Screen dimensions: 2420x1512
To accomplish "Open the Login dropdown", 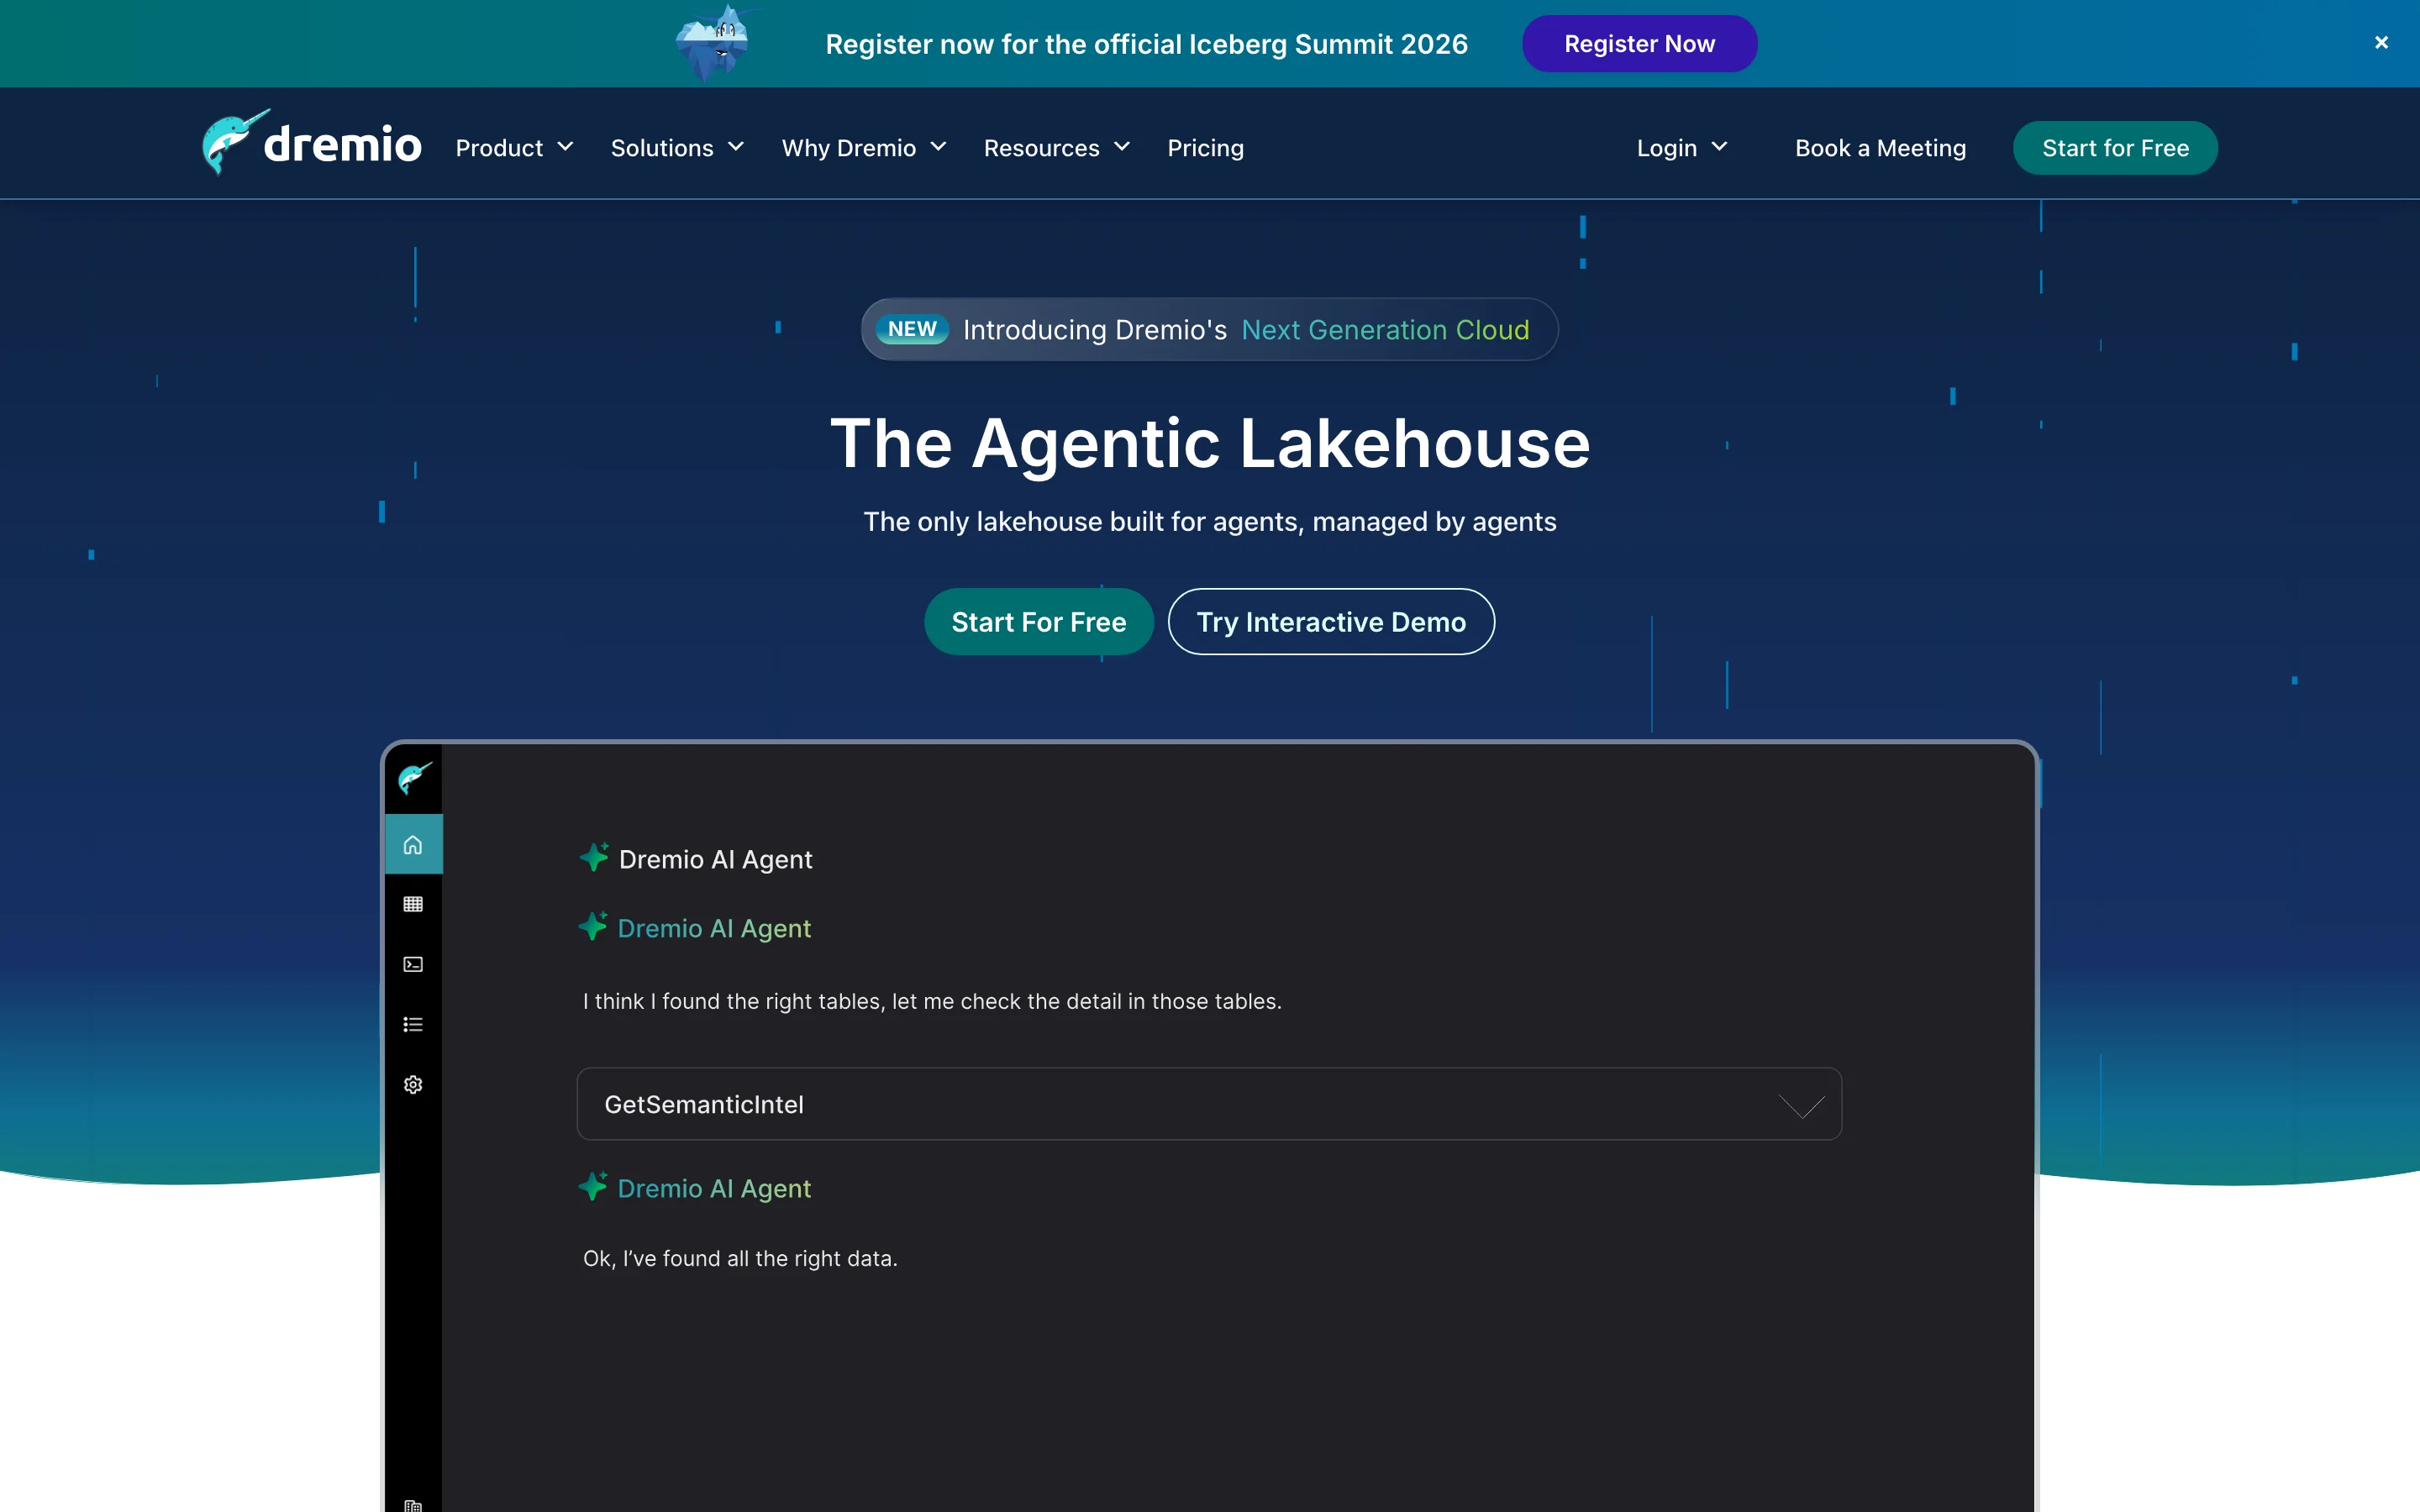I will (x=1681, y=148).
